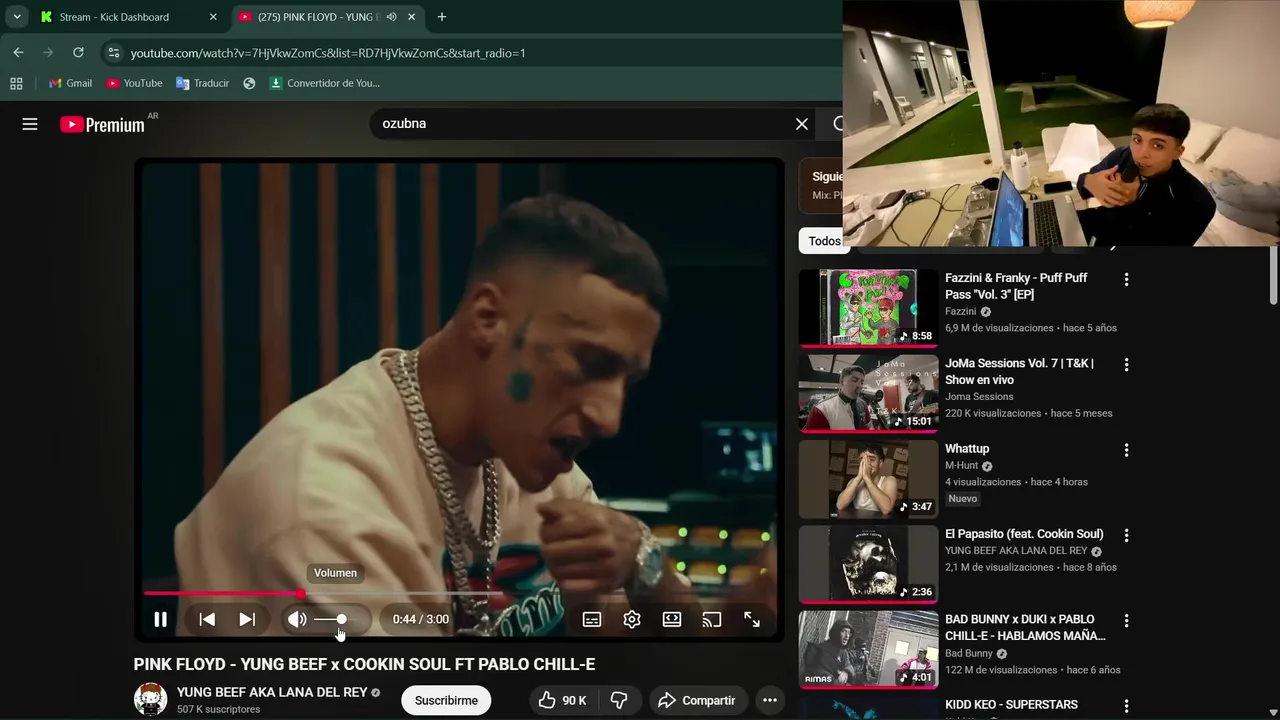Viewport: 1280px width, 720px height.
Task: Skip to next video in playlist
Action: point(247,619)
